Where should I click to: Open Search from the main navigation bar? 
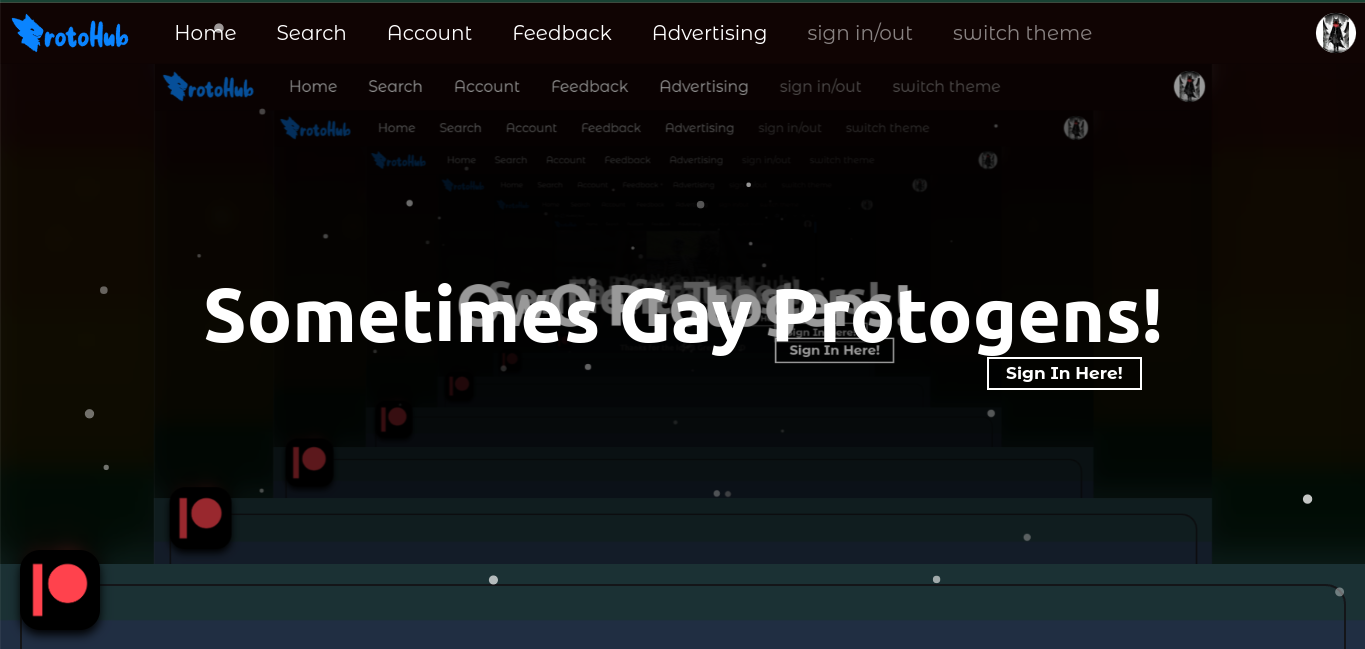pyautogui.click(x=311, y=33)
